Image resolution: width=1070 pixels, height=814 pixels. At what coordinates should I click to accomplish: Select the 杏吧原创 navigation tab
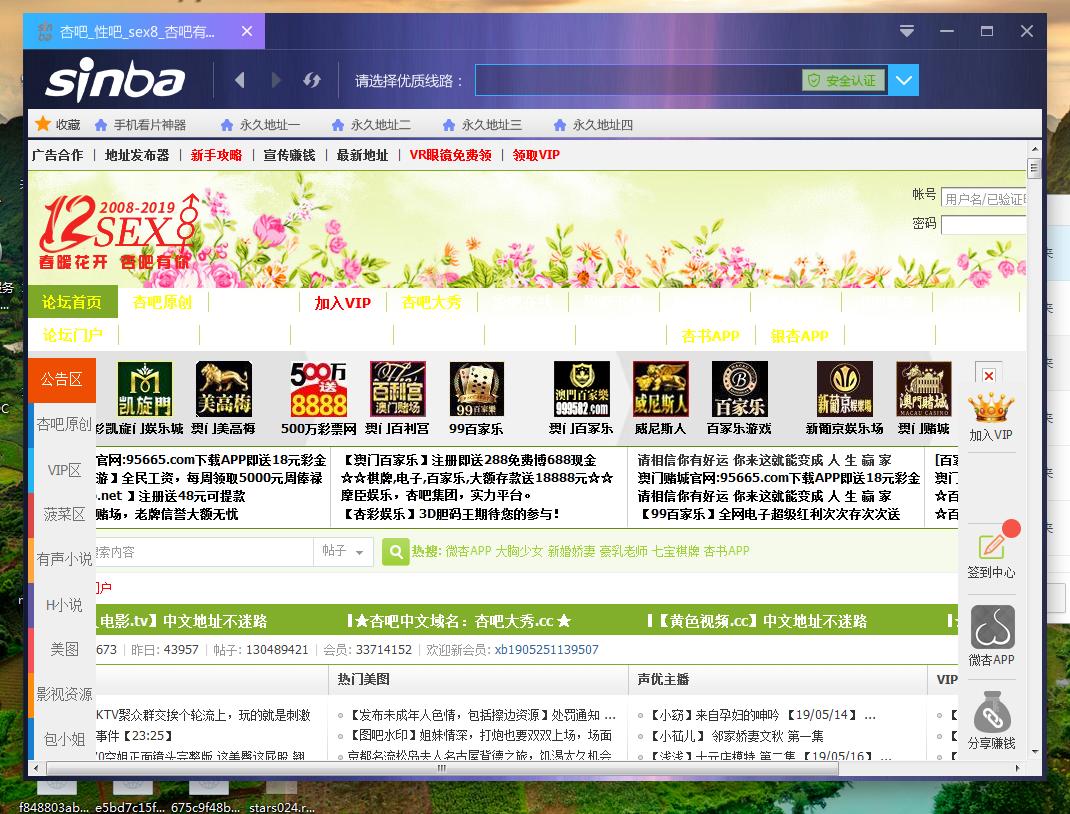(x=162, y=302)
